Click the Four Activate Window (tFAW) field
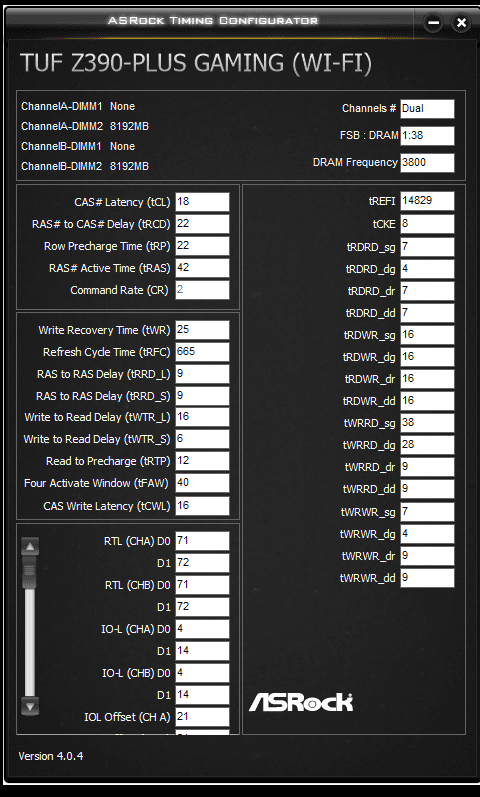Image resolution: width=480 pixels, height=797 pixels. [x=202, y=483]
